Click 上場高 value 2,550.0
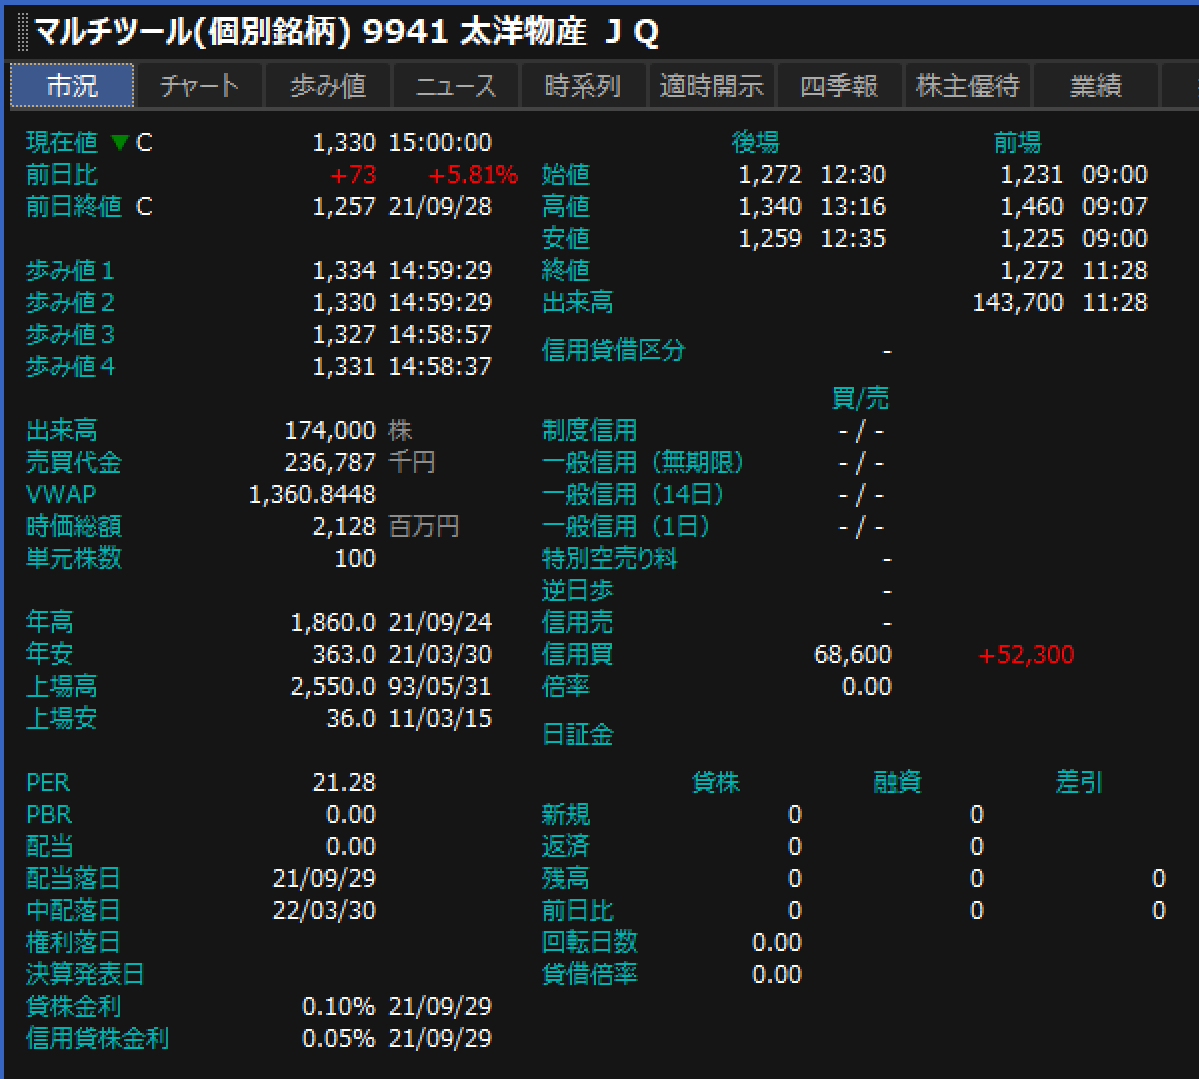This screenshot has height=1079, width=1199. (x=333, y=687)
